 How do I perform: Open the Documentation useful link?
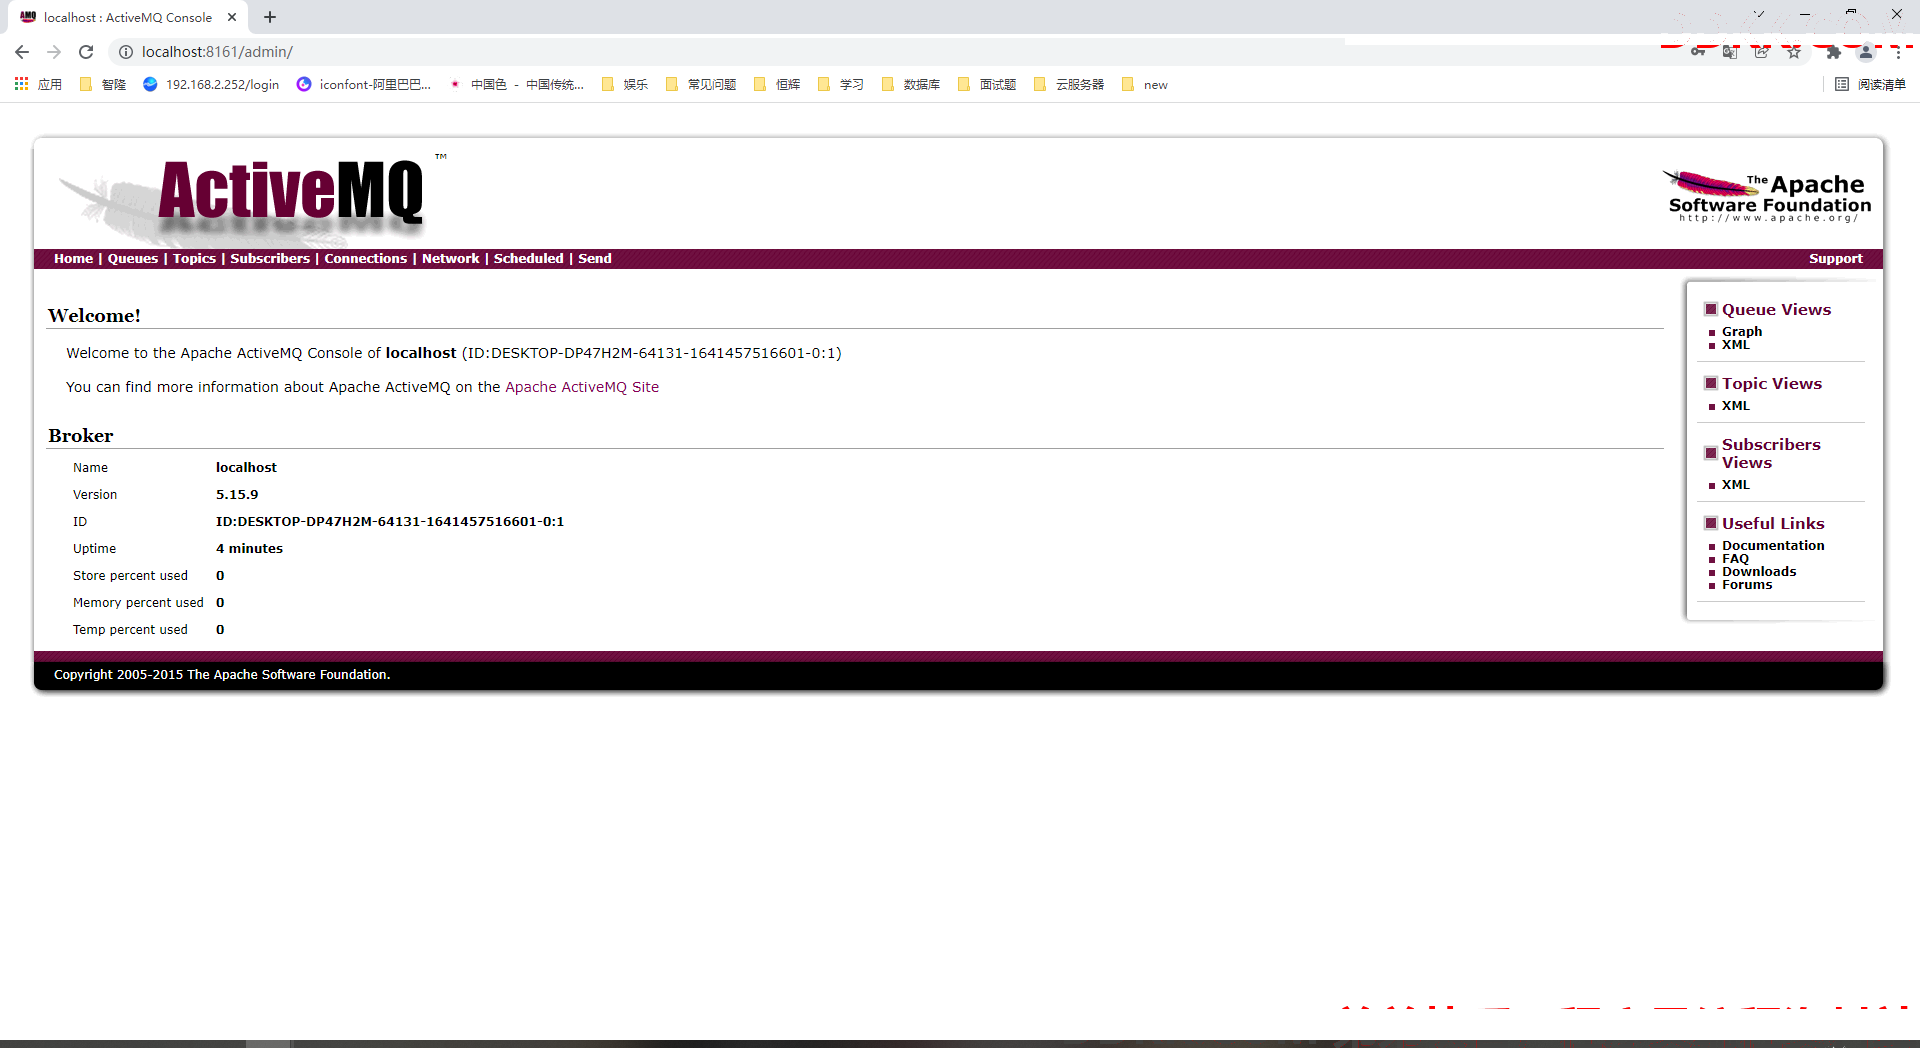1773,545
